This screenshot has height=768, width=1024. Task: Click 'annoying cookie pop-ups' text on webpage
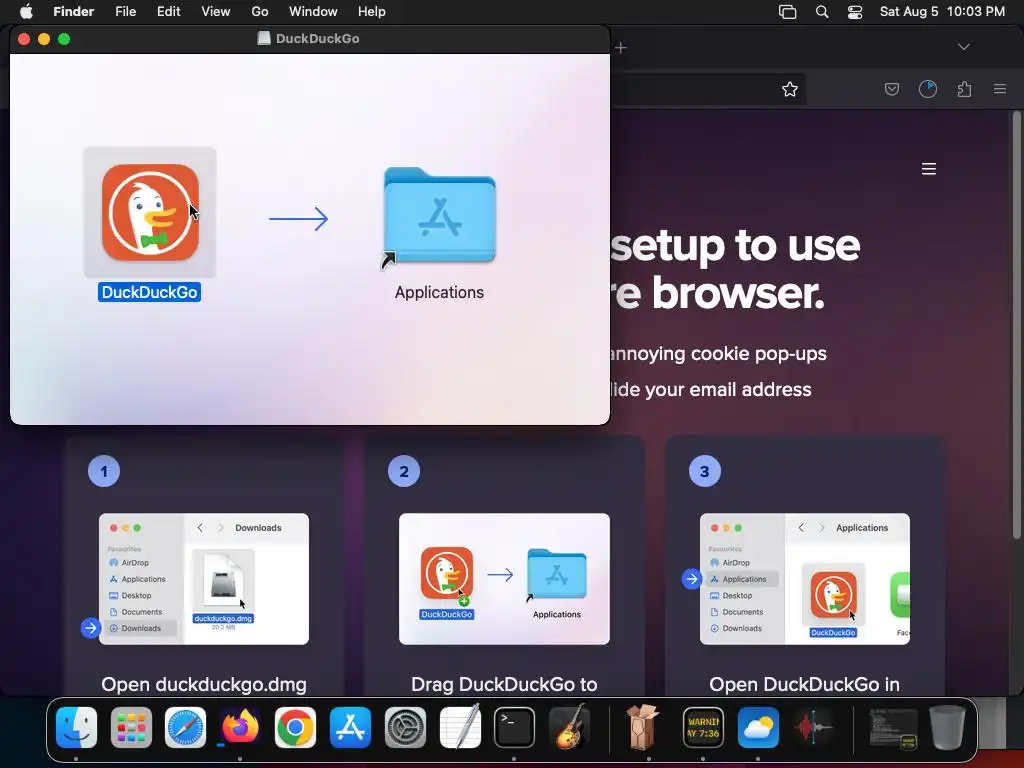[x=717, y=354]
